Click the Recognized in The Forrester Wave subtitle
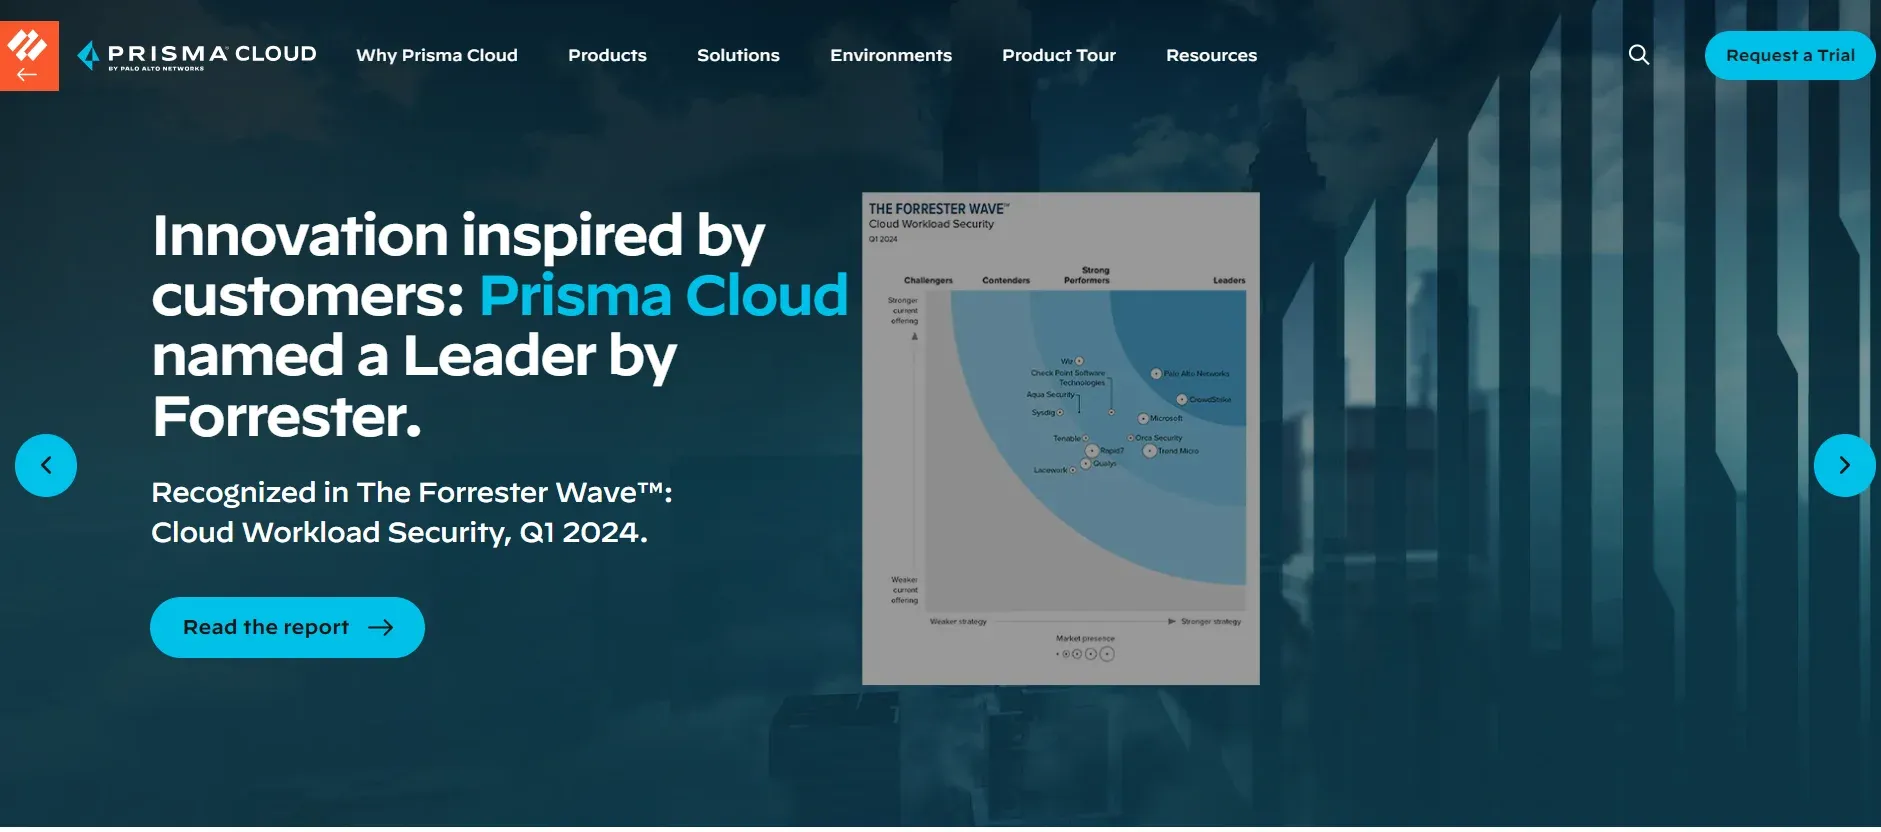 (412, 512)
